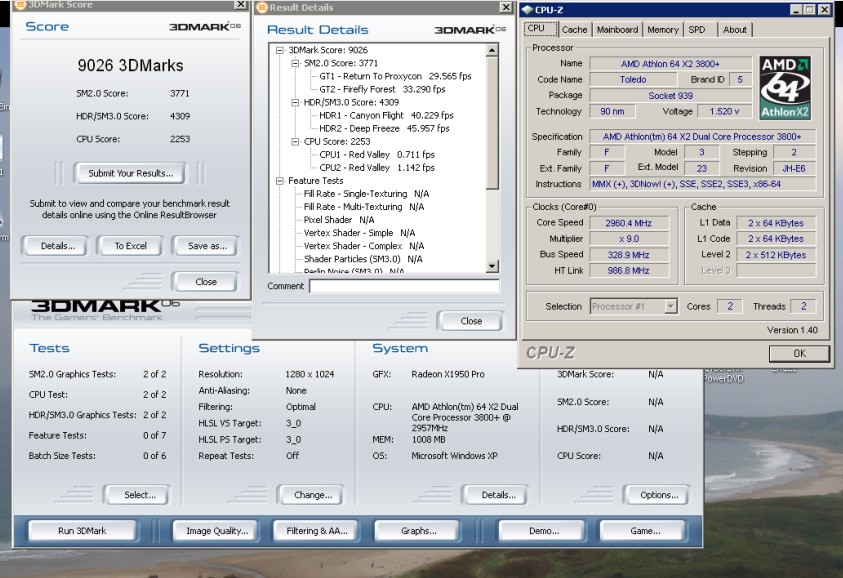Open the Mainboard tab in CPU-Z
The width and height of the screenshot is (843, 578).
click(617, 30)
